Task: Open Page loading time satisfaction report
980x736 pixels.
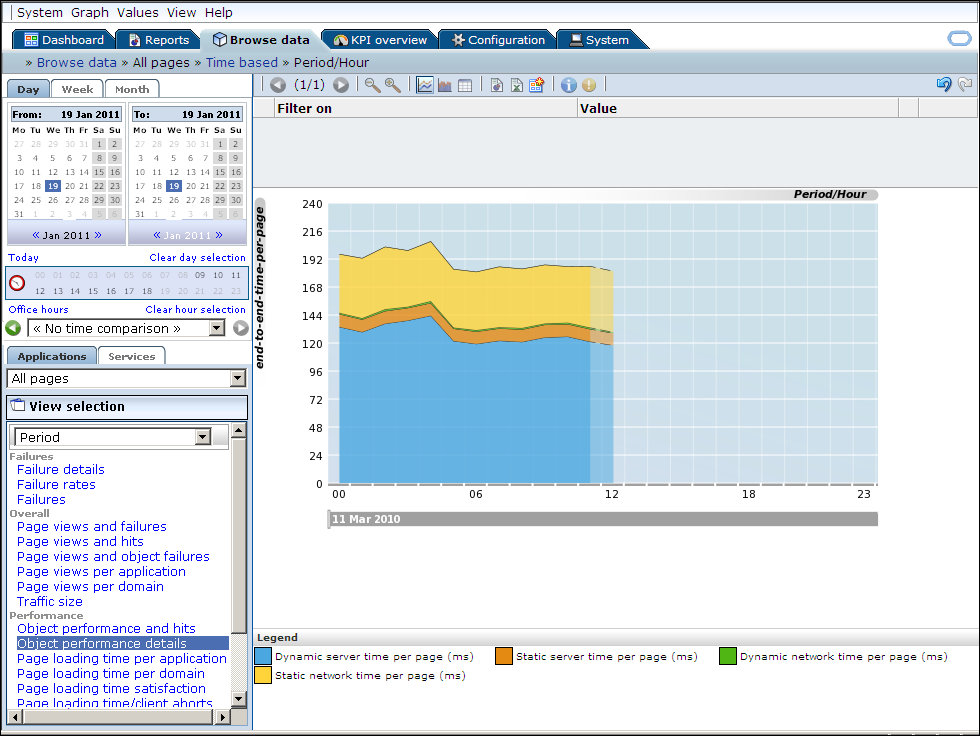Action: (x=111, y=689)
